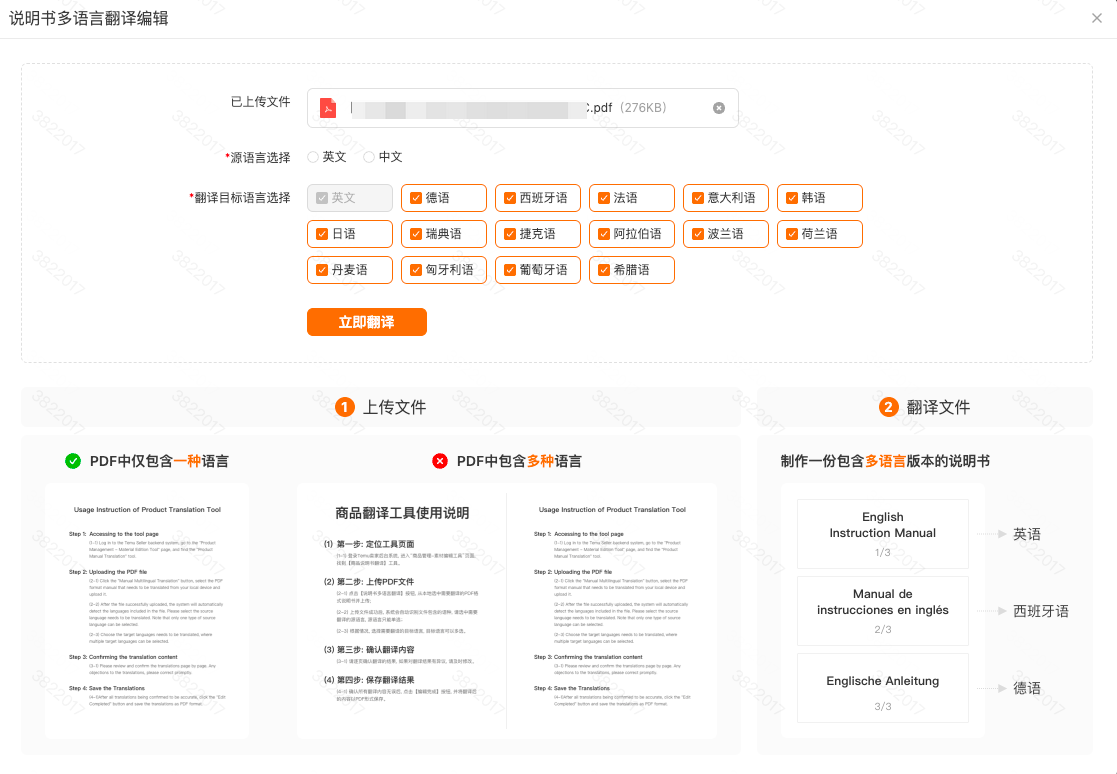Click the English Instruction Manual card
Image resolution: width=1117 pixels, height=774 pixels.
coord(882,534)
